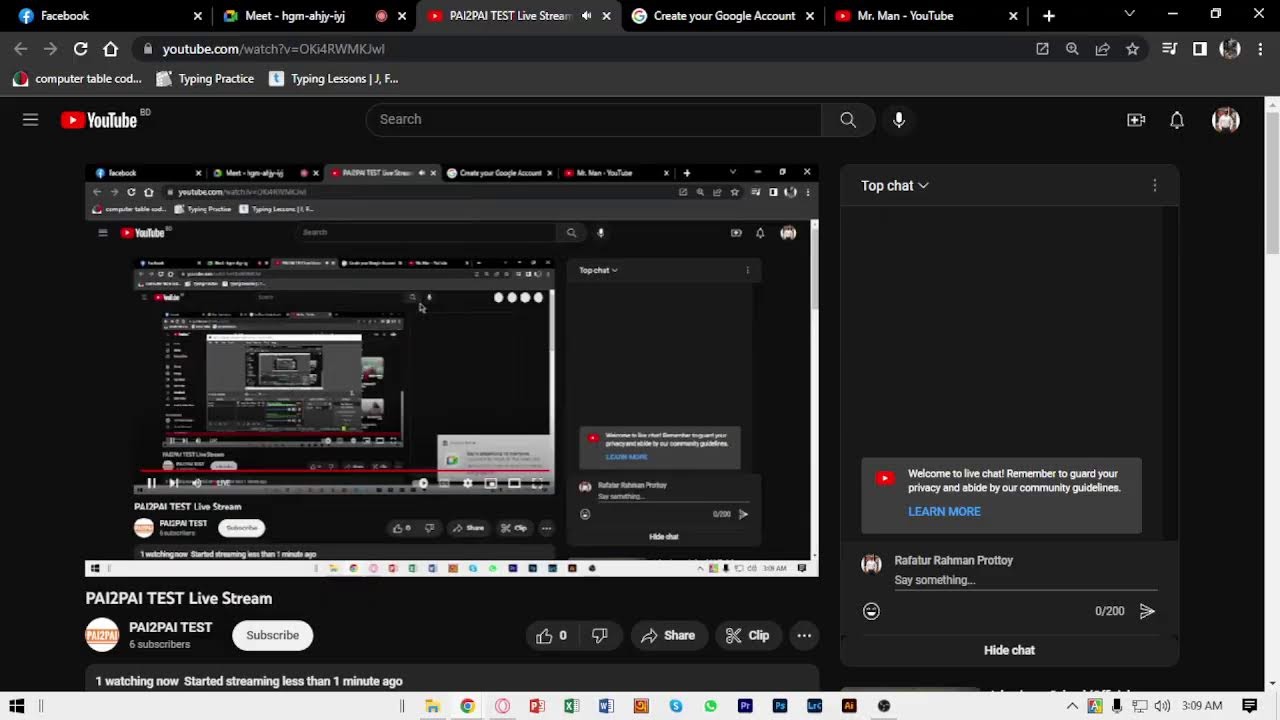
Task: Open the Windows Start menu
Action: coord(16,706)
